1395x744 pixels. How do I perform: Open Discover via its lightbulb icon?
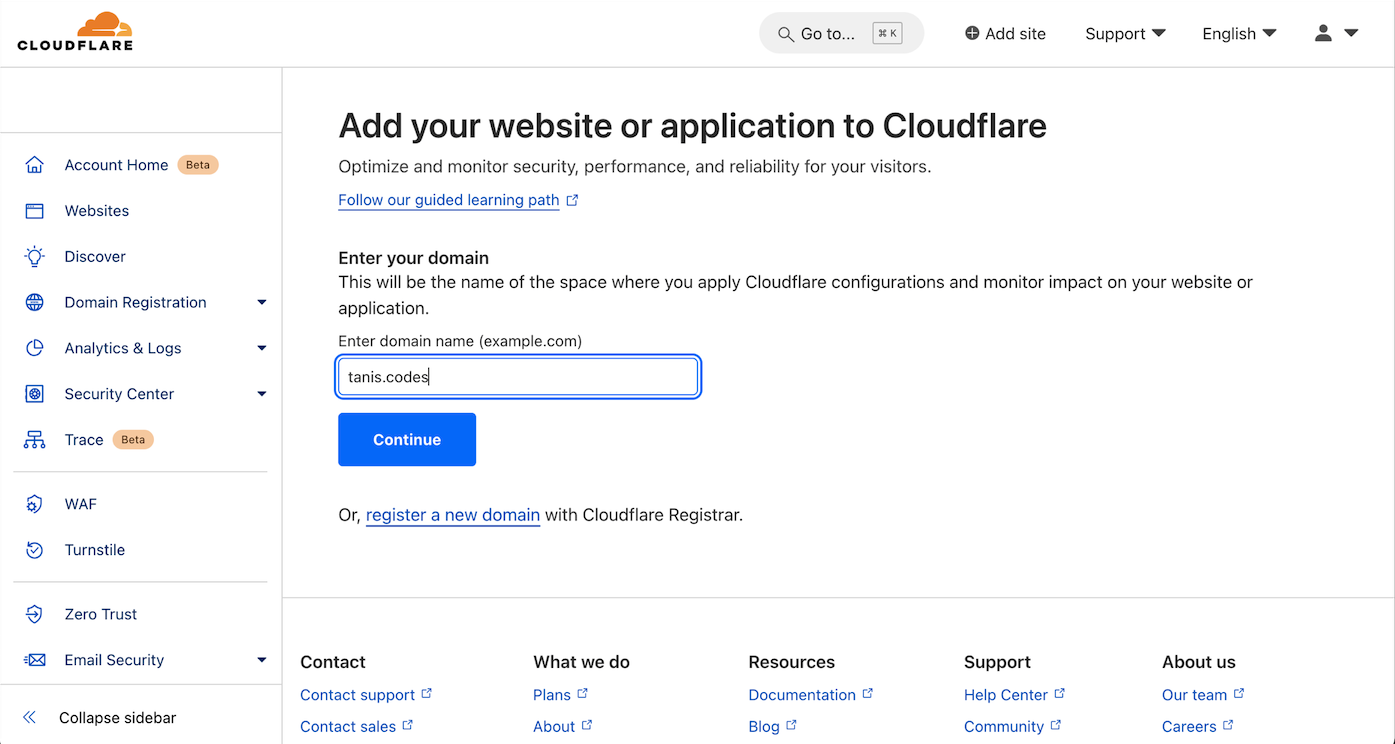click(x=35, y=256)
